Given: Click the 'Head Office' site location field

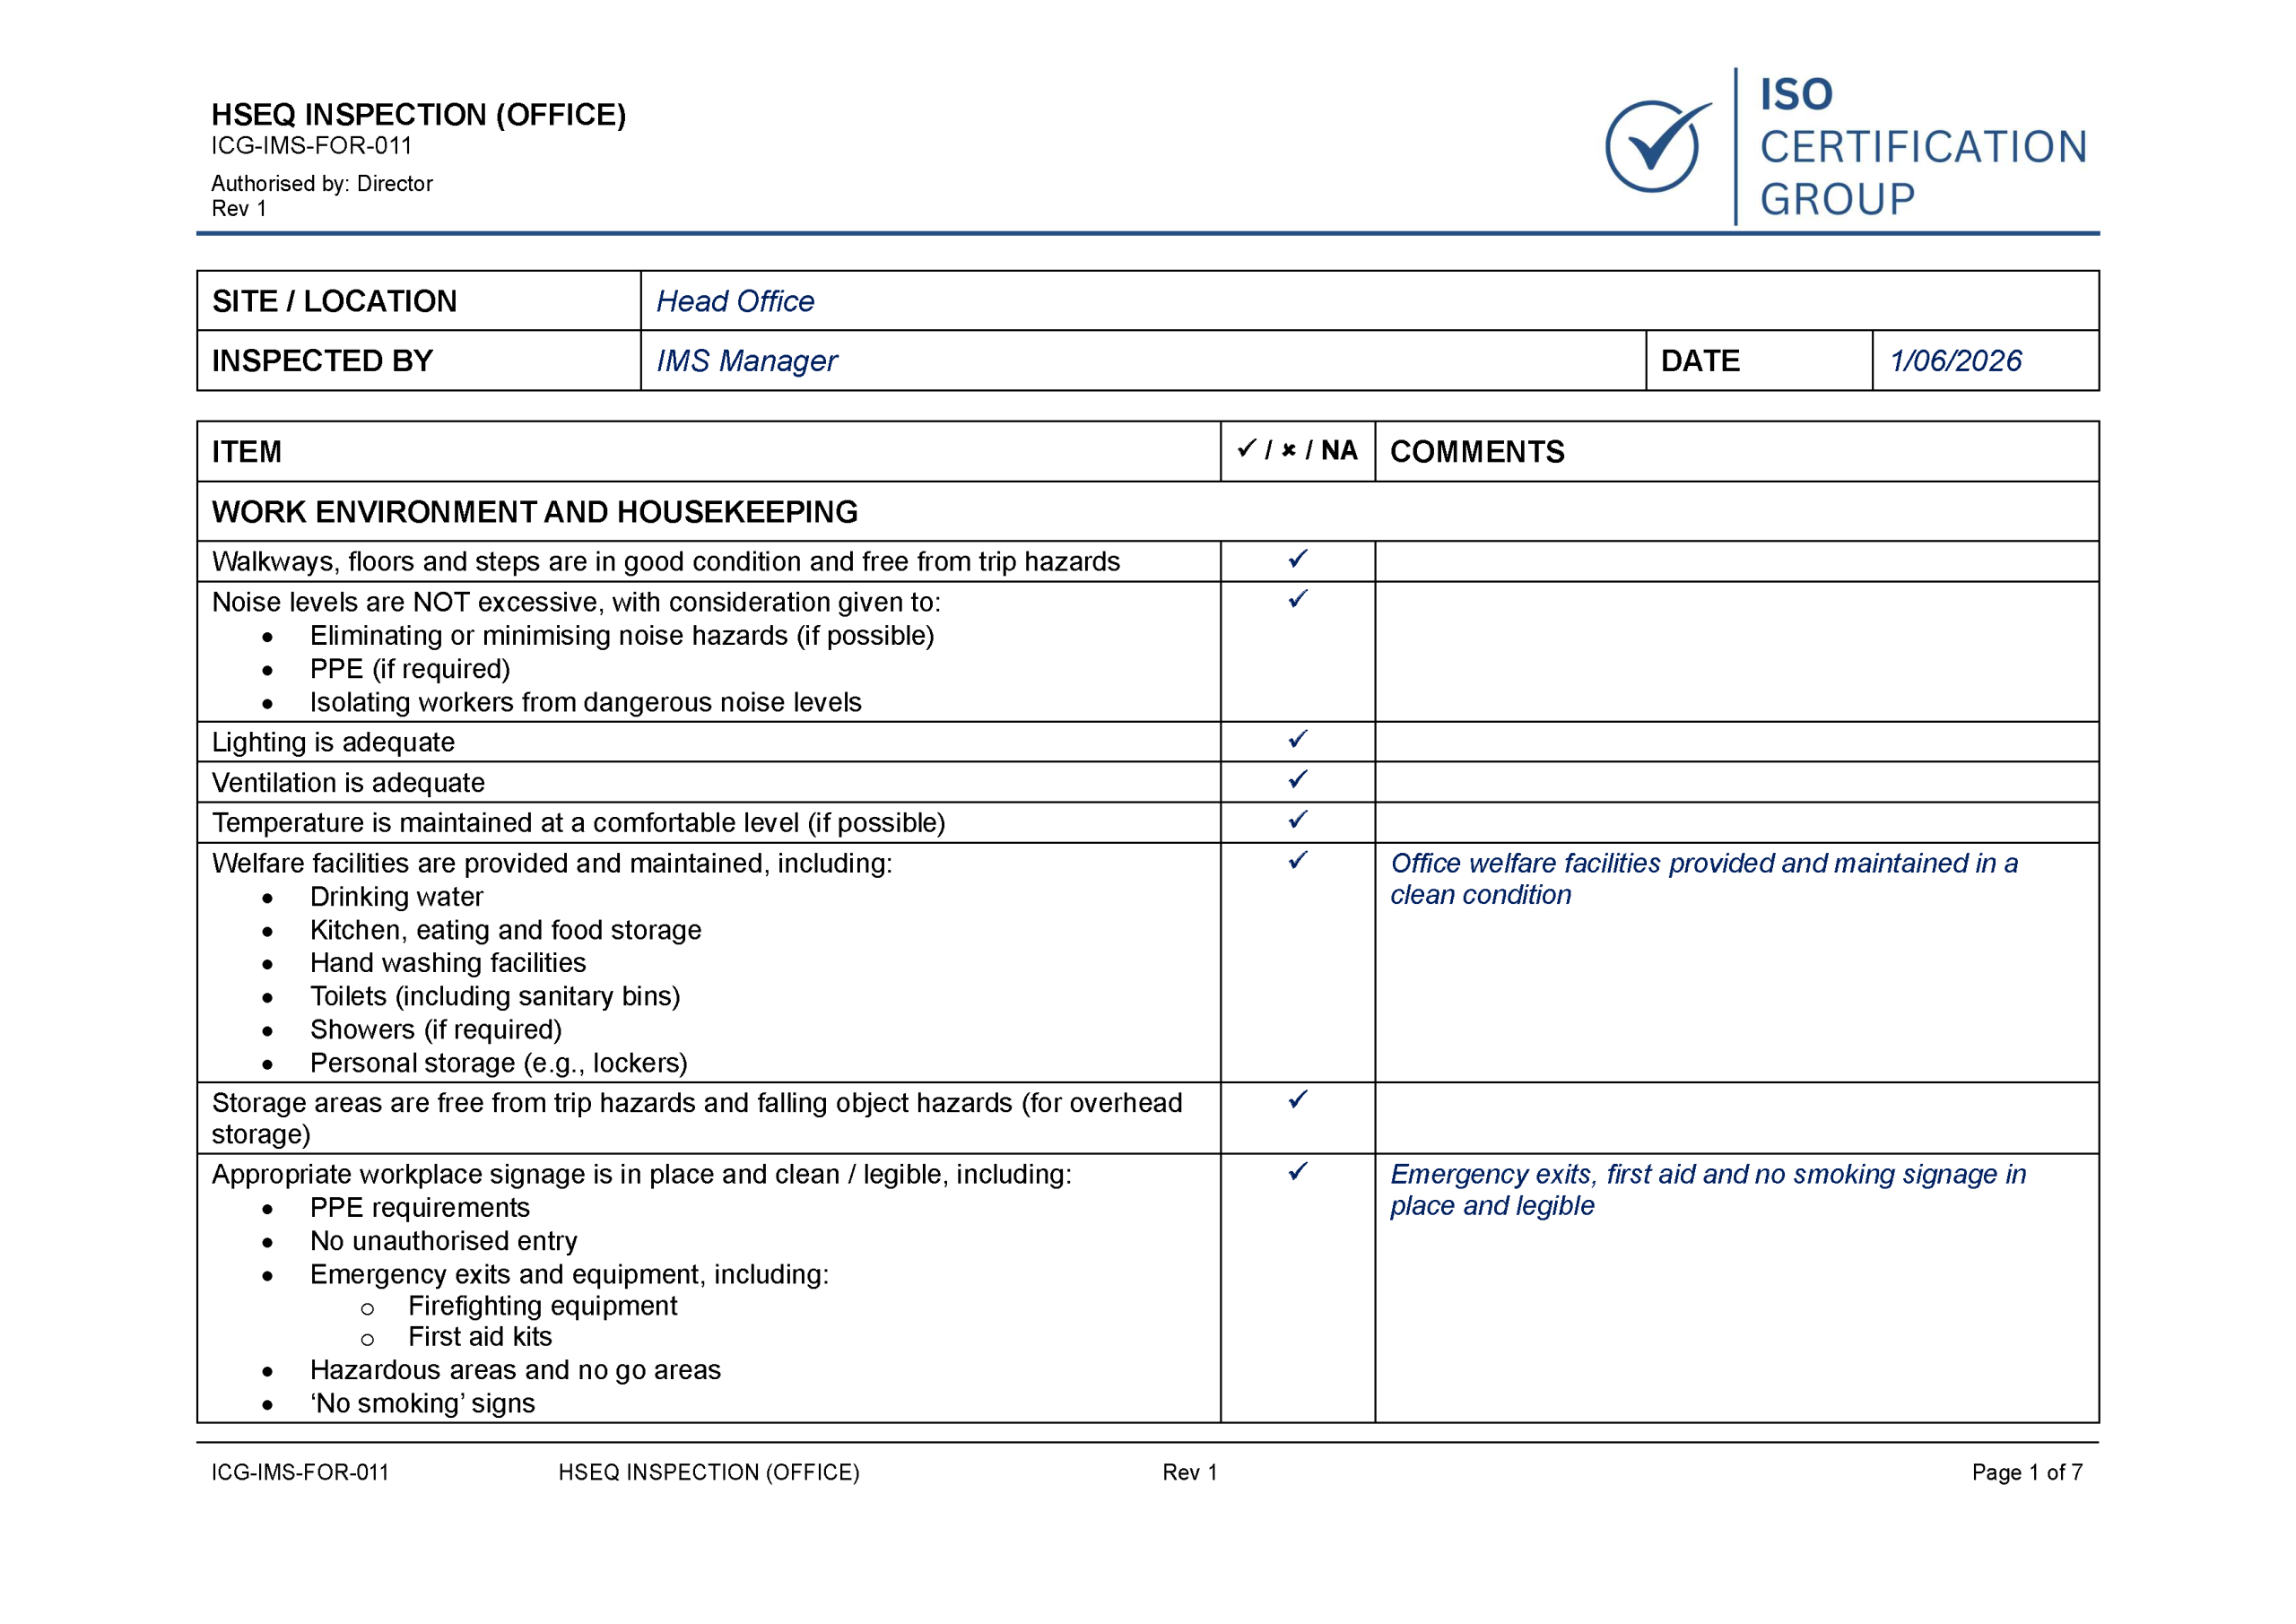Looking at the screenshot, I should coord(1369,301).
